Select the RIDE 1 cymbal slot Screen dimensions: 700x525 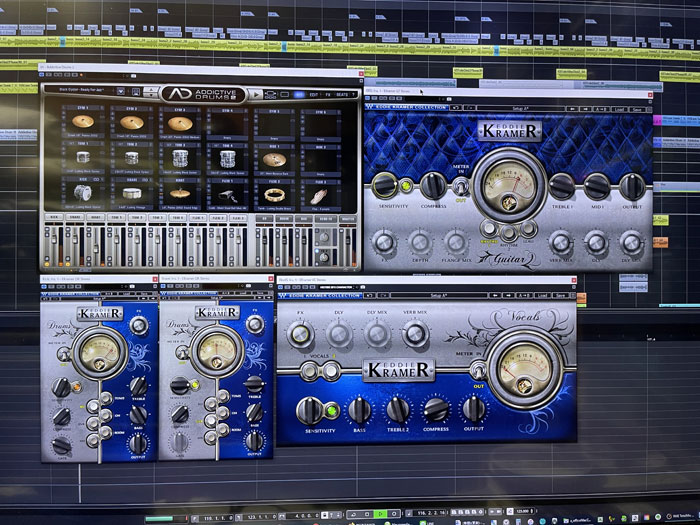tap(274, 159)
